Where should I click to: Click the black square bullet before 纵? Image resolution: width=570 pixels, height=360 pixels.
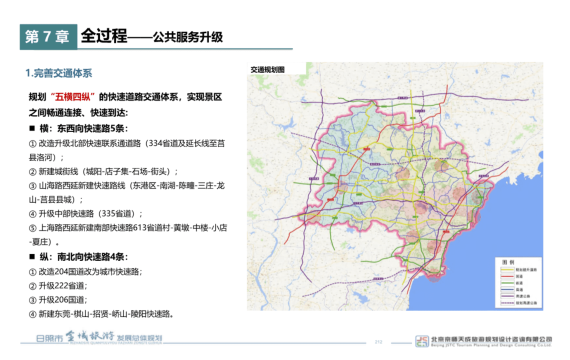(x=32, y=257)
